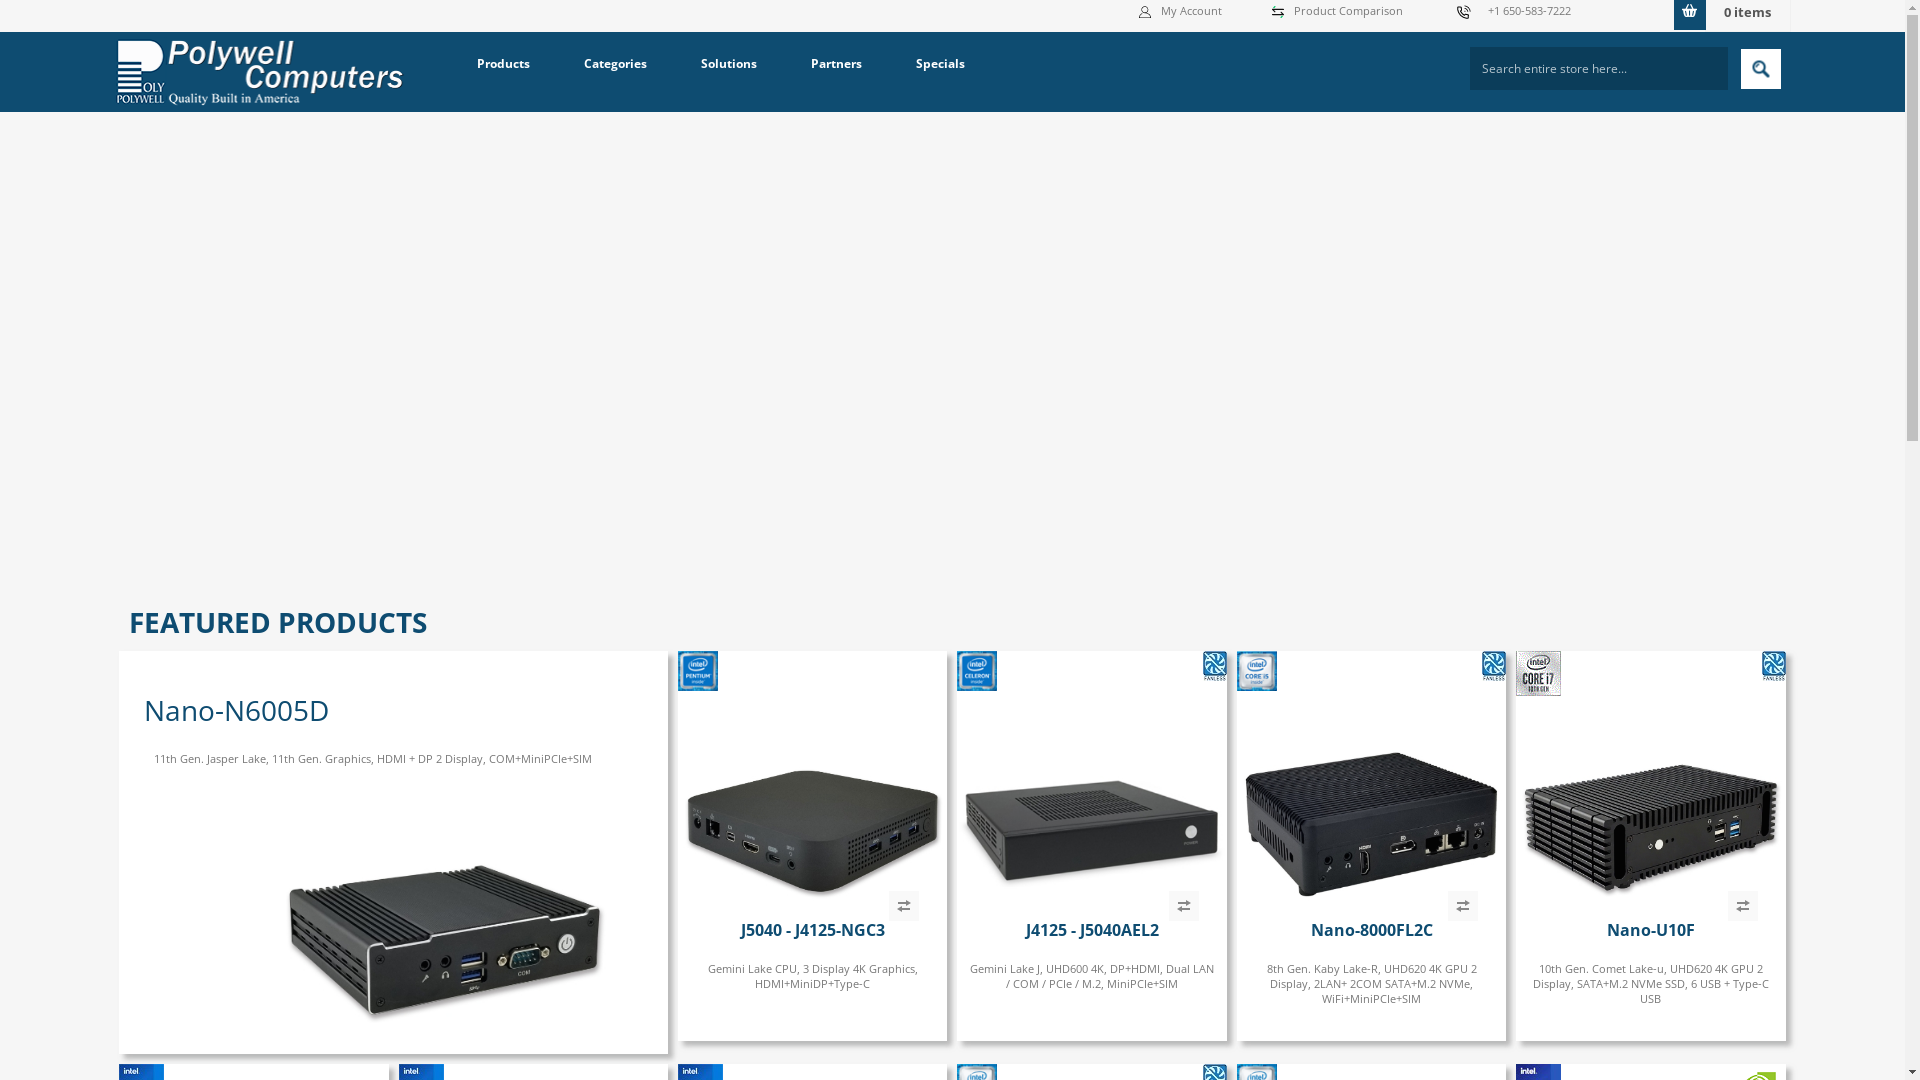Screen dimensions: 1920x1080
Task: Open the Nano-8000FL2C product link
Action: [1371, 930]
